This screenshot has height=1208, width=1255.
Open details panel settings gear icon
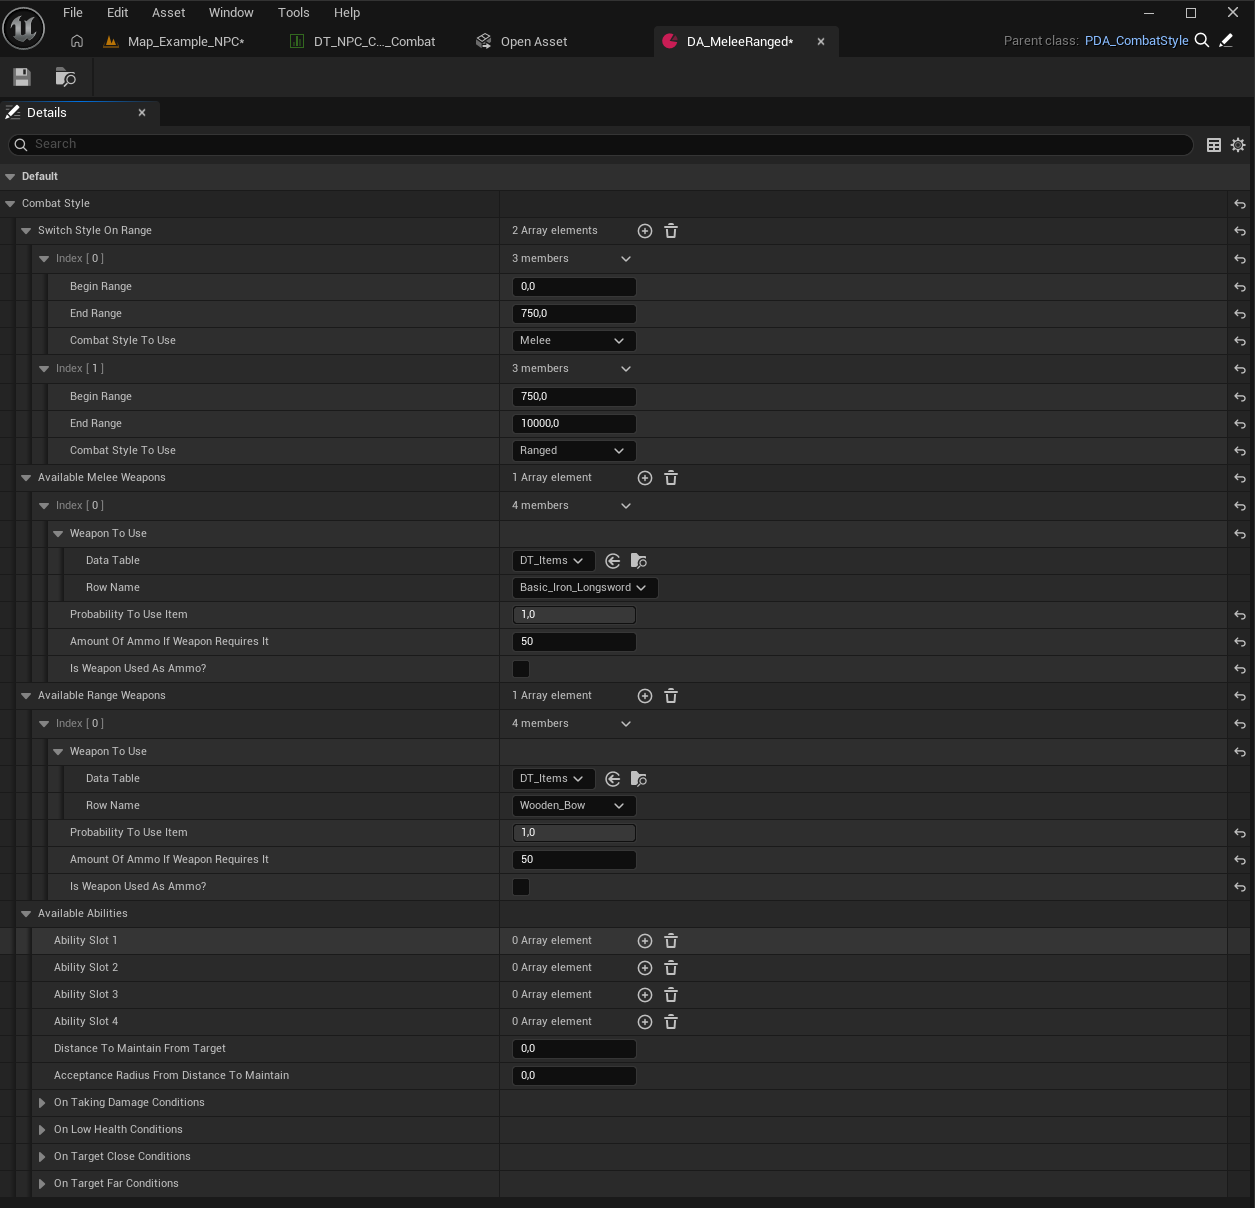1238,145
